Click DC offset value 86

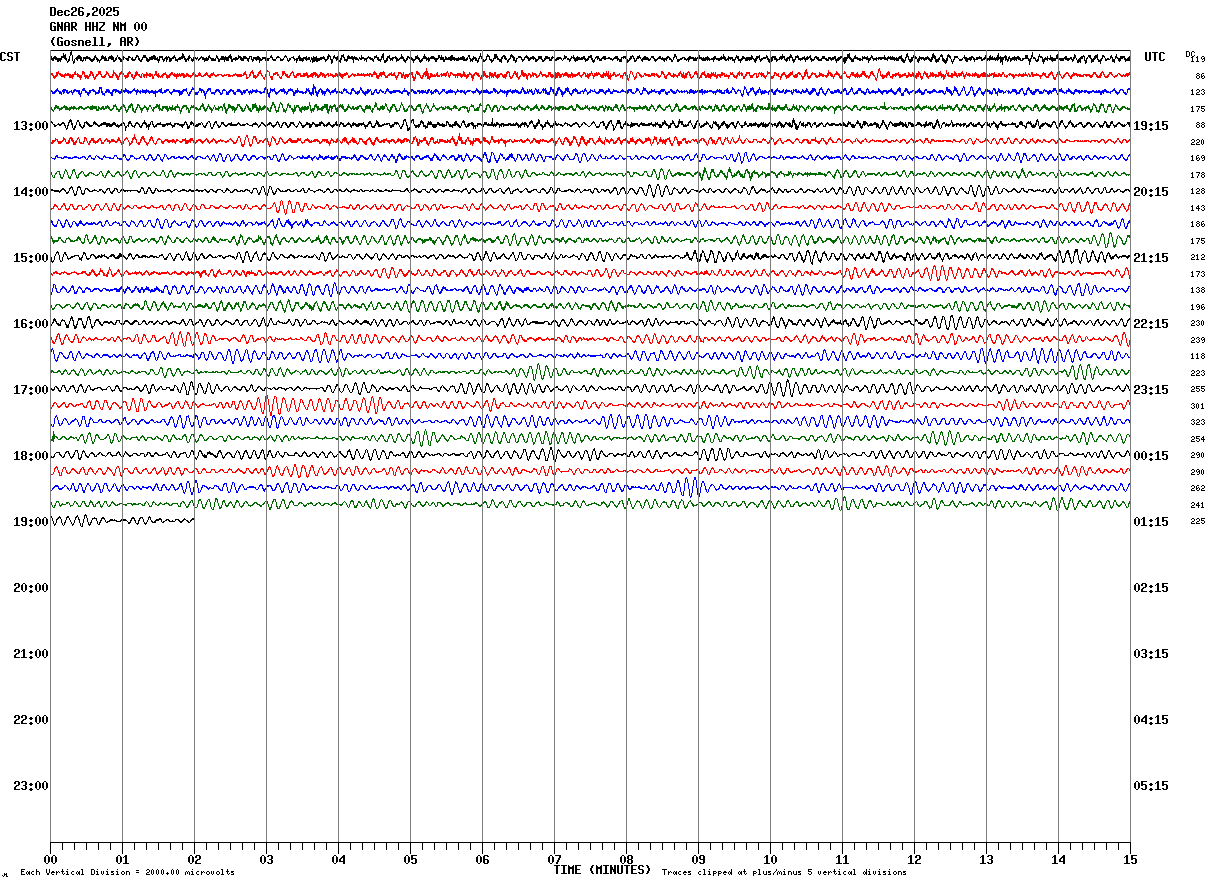pyautogui.click(x=1200, y=76)
